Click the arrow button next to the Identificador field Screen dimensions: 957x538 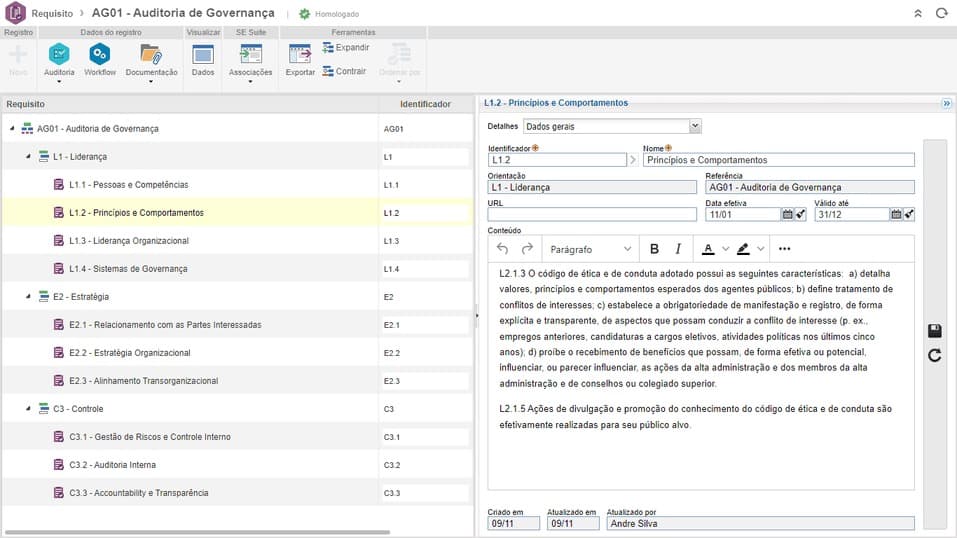click(633, 160)
